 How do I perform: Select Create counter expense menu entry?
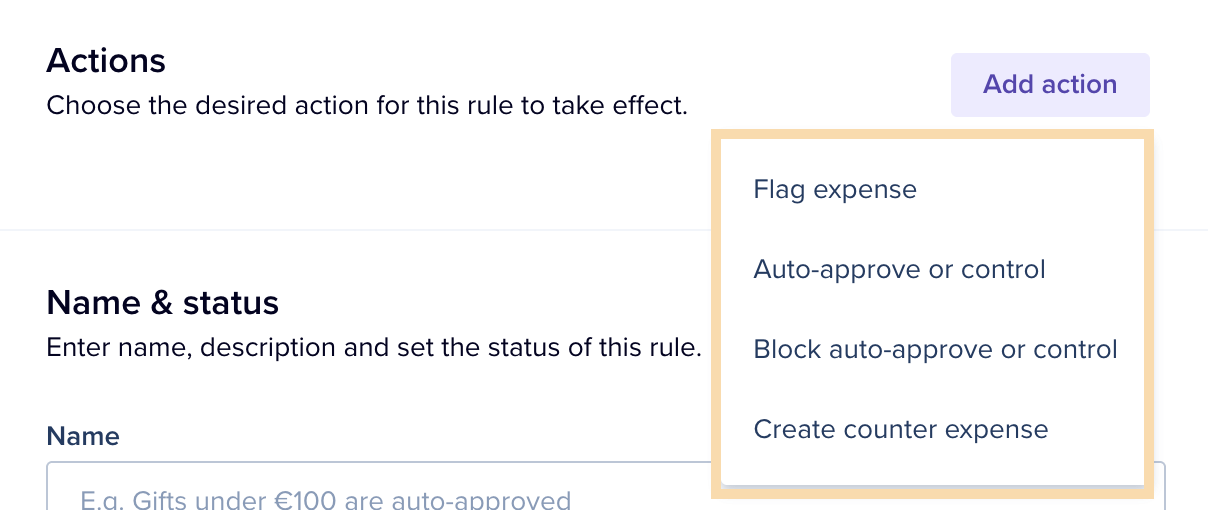coord(900,429)
